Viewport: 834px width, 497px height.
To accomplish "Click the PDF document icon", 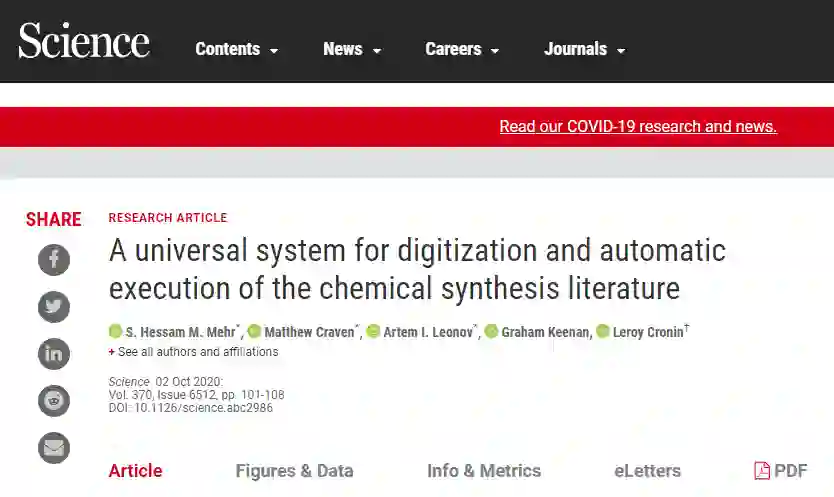I will point(762,470).
